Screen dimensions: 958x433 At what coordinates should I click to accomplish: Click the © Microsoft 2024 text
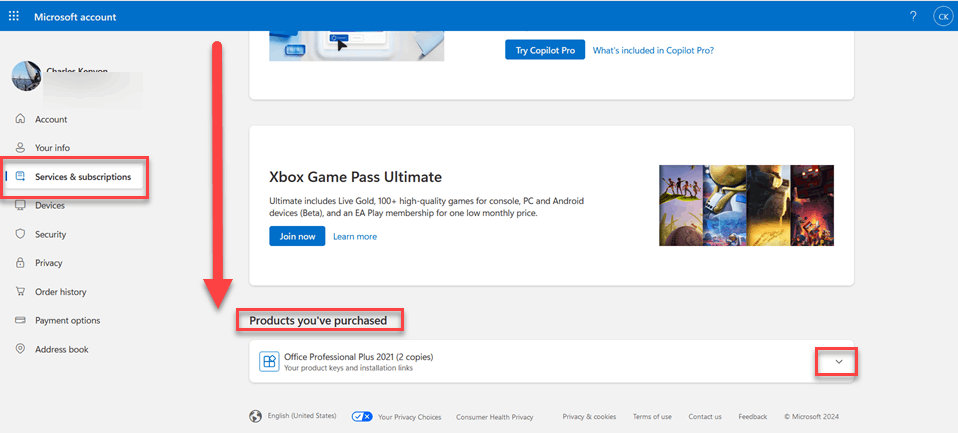pos(811,417)
